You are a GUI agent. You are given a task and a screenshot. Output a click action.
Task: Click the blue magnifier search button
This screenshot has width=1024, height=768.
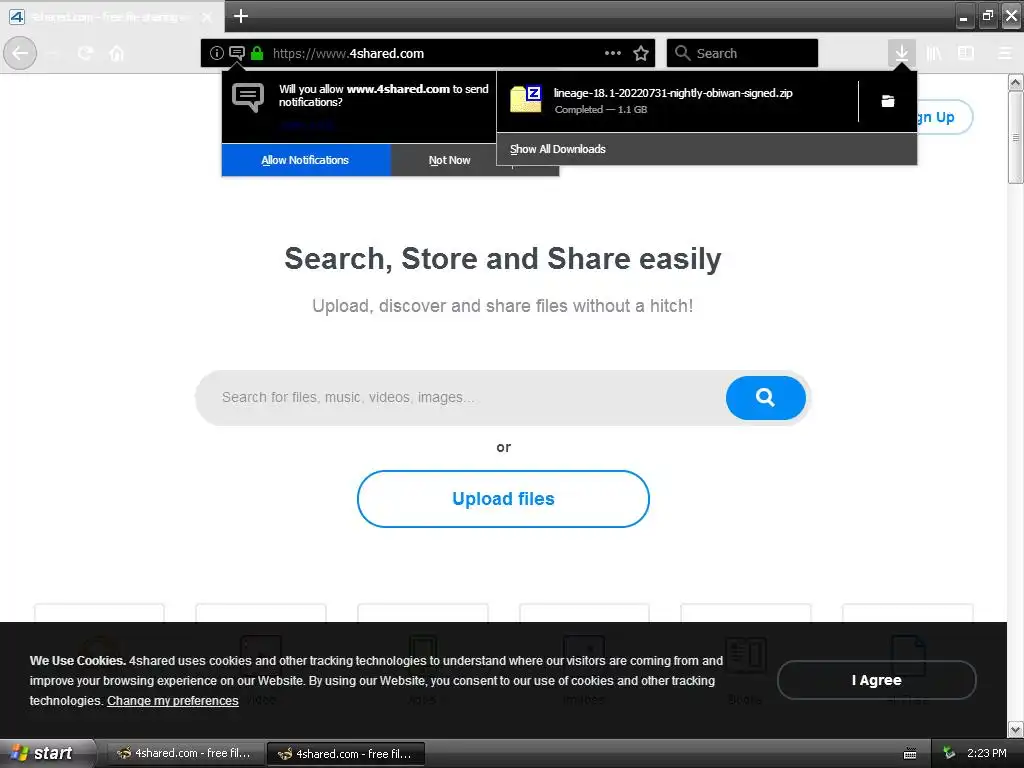[765, 398]
